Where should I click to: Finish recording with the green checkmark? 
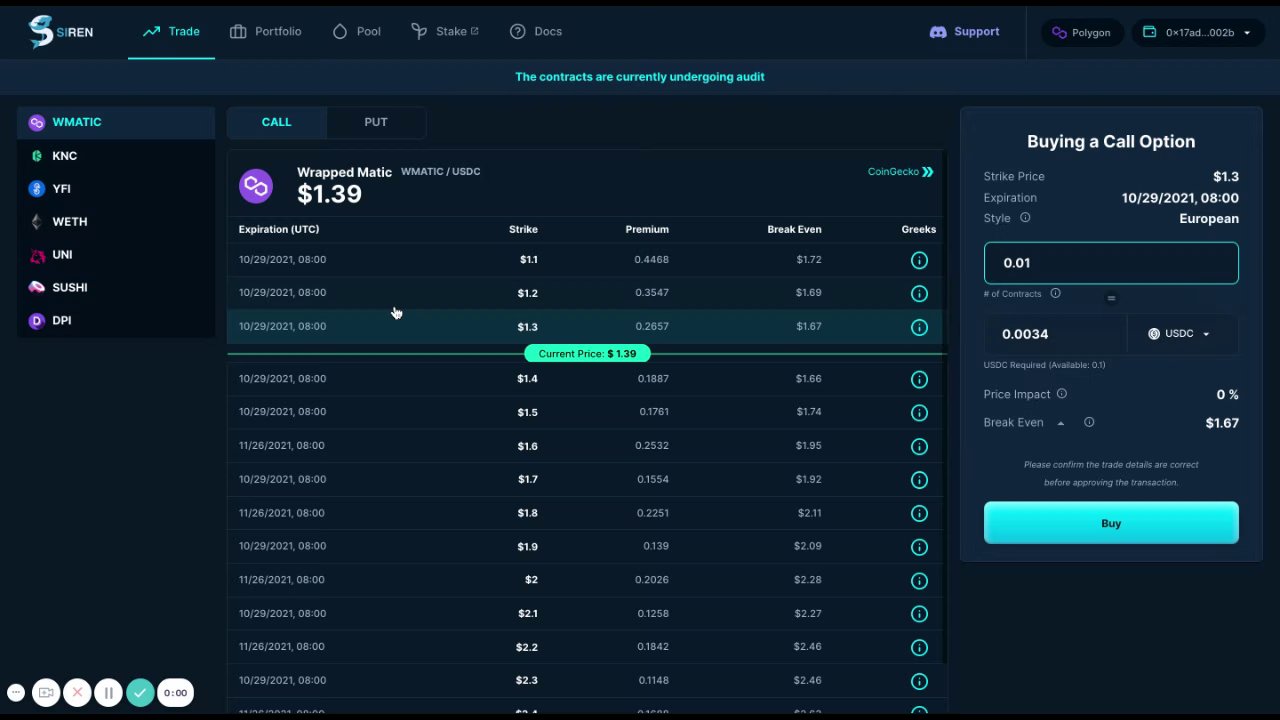coord(140,692)
